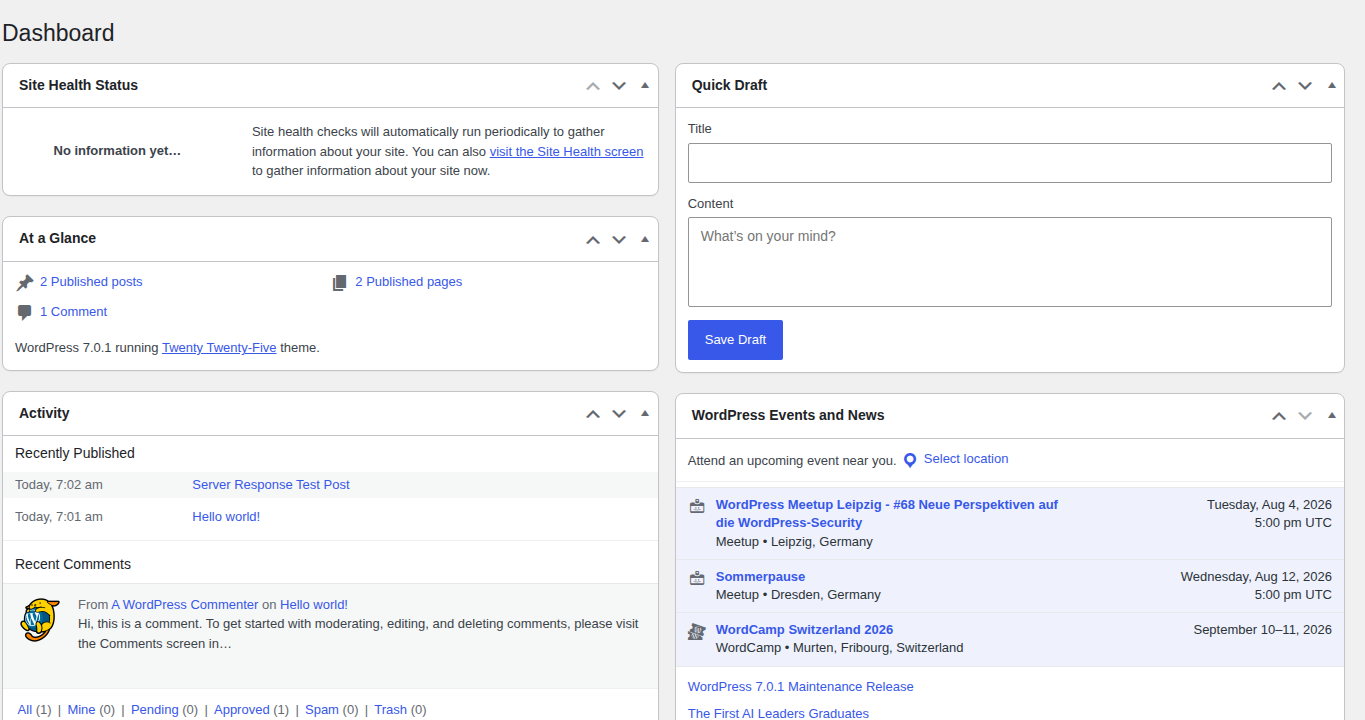This screenshot has width=1365, height=720.
Task: Click Select location link
Action: [x=966, y=459]
